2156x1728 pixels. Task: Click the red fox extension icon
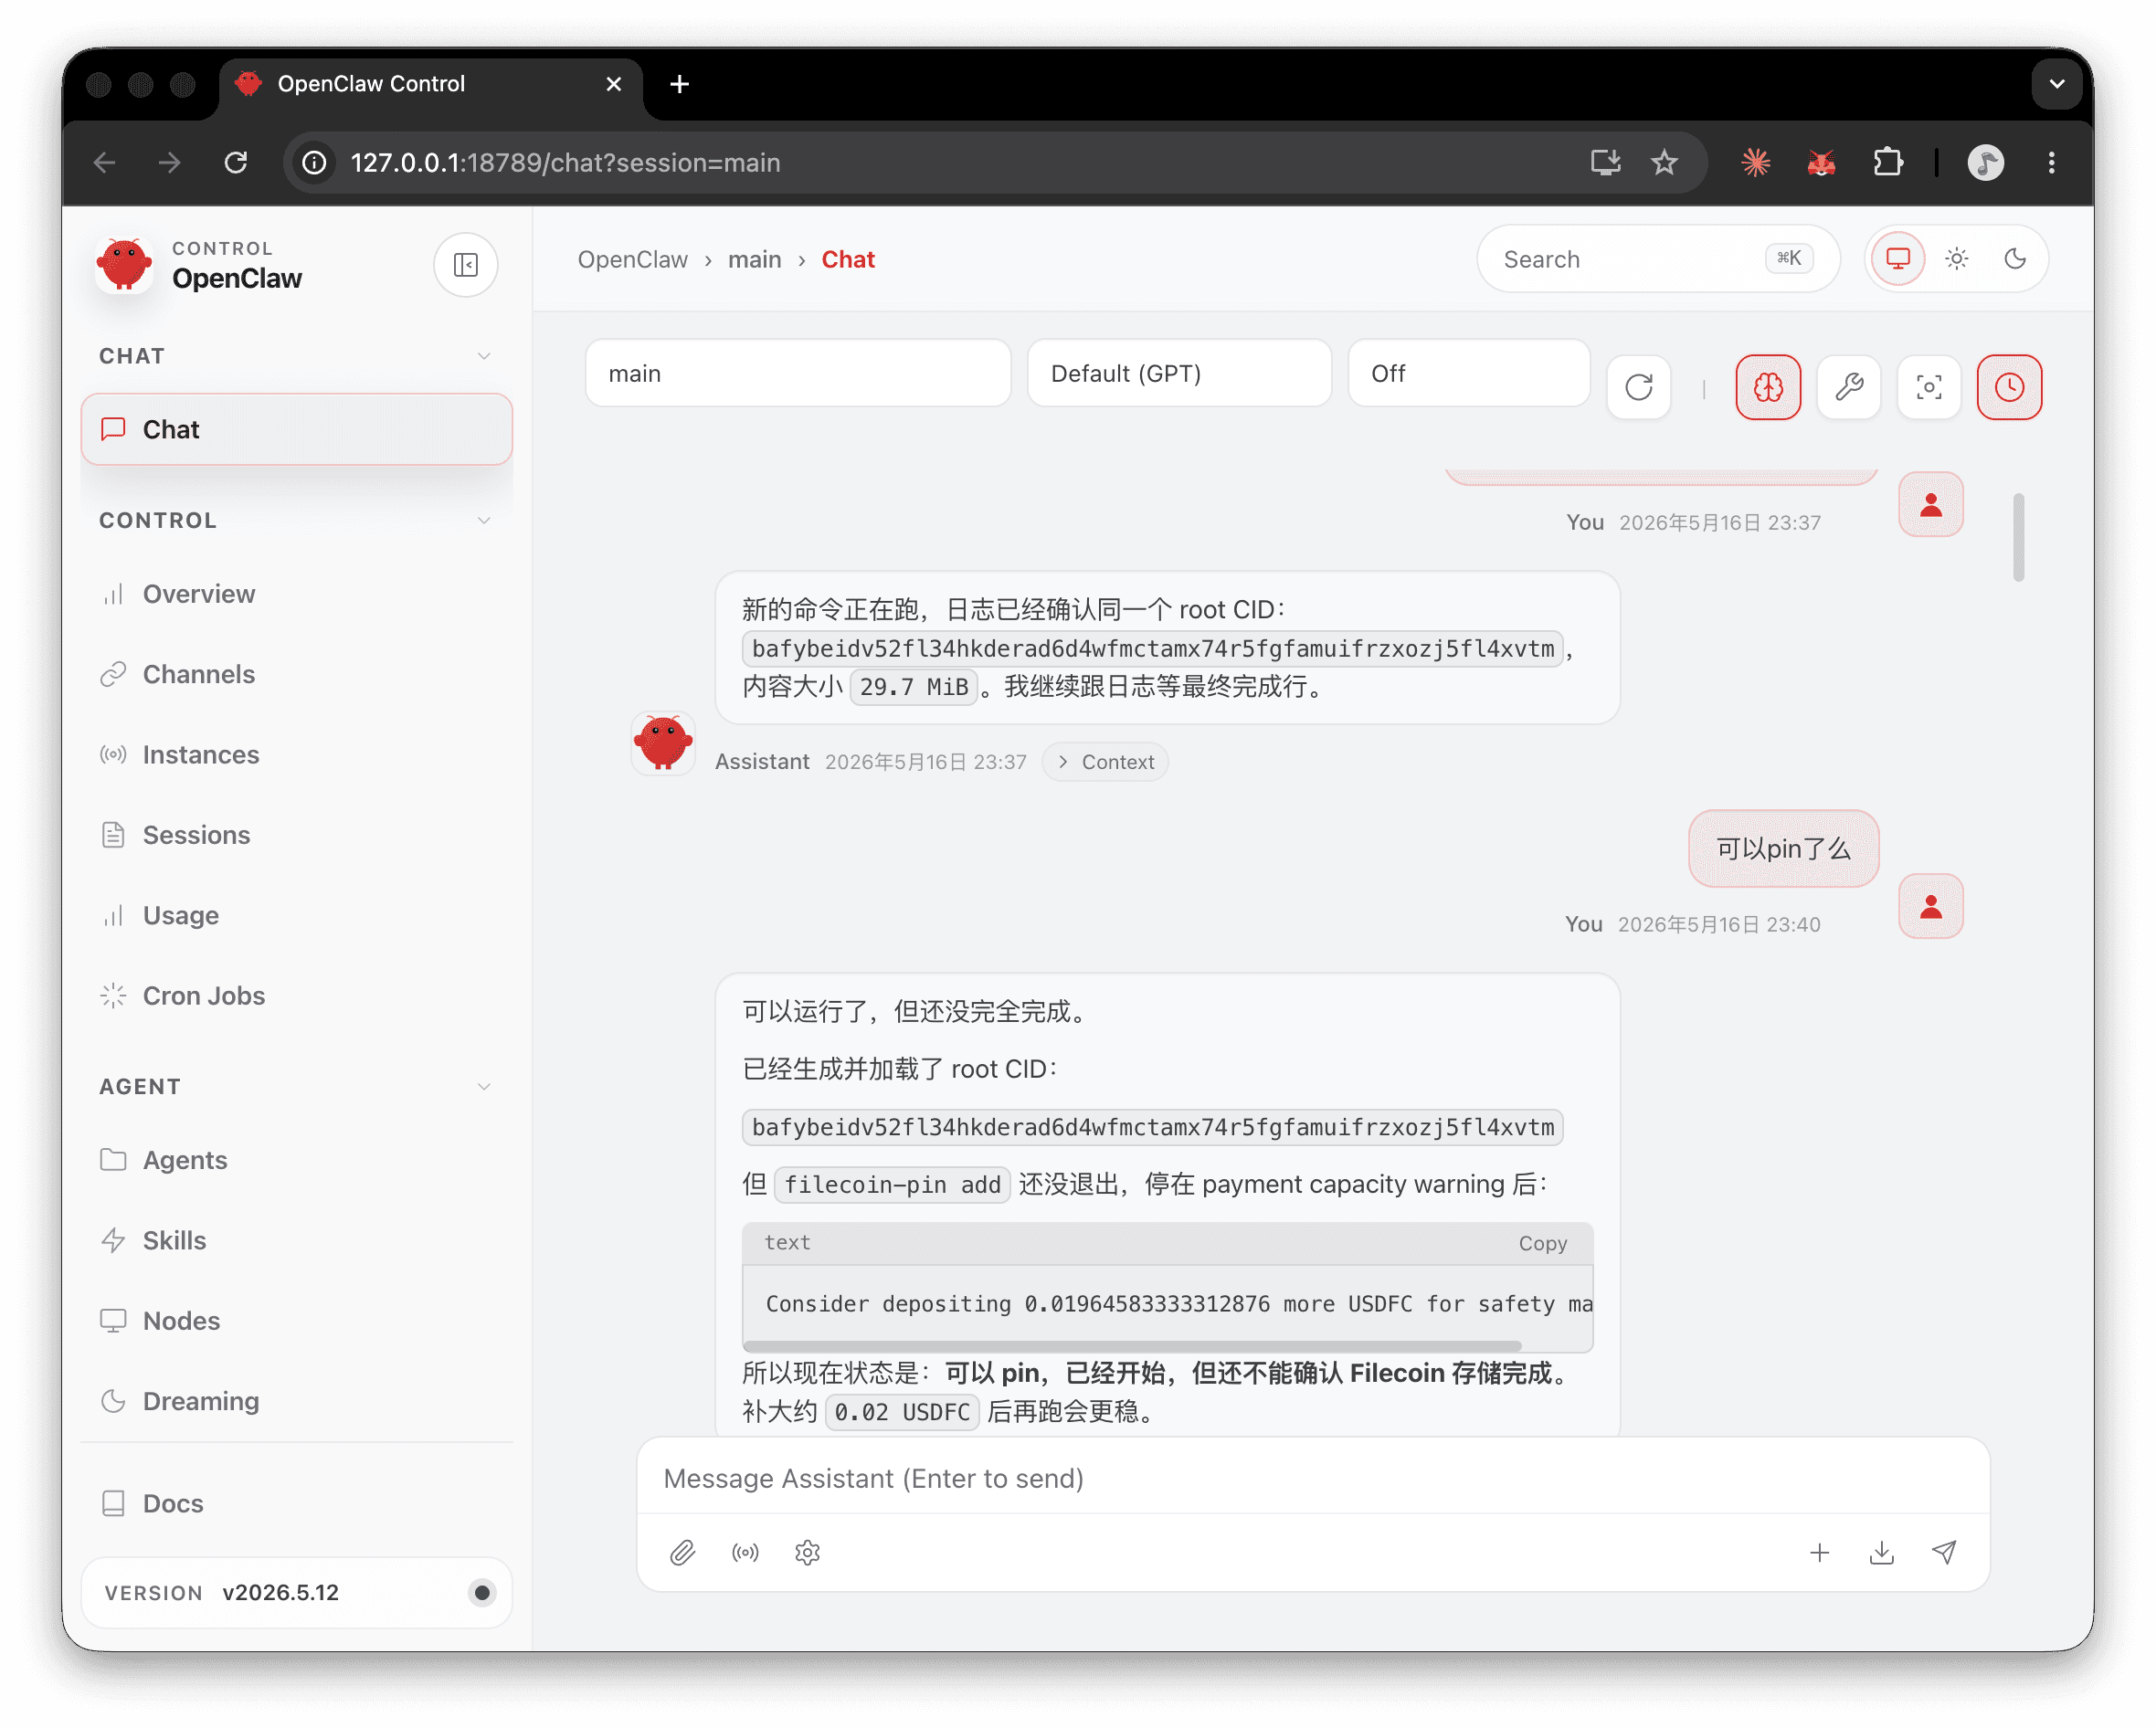click(1820, 162)
